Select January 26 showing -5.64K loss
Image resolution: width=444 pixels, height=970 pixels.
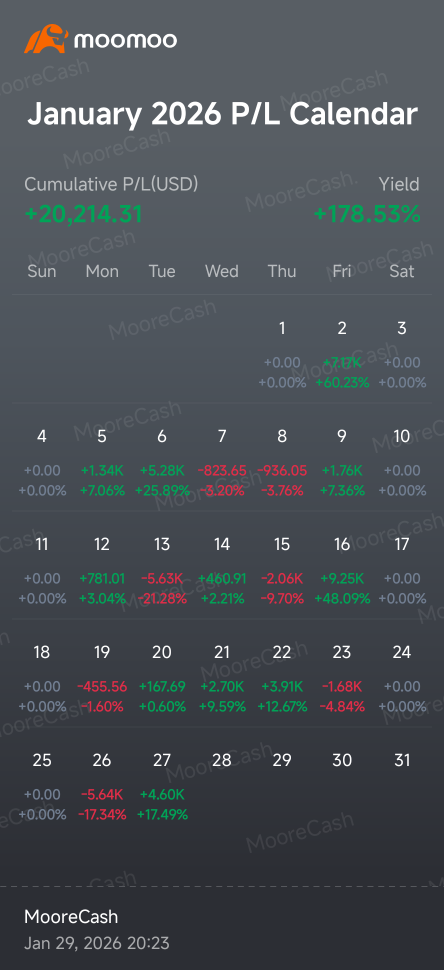[x=102, y=787]
